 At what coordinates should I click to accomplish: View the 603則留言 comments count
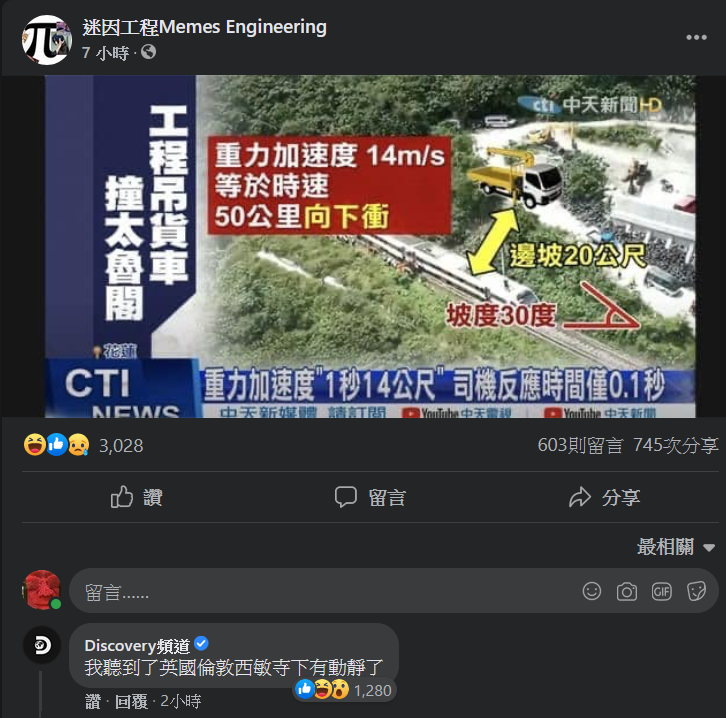pyautogui.click(x=580, y=445)
